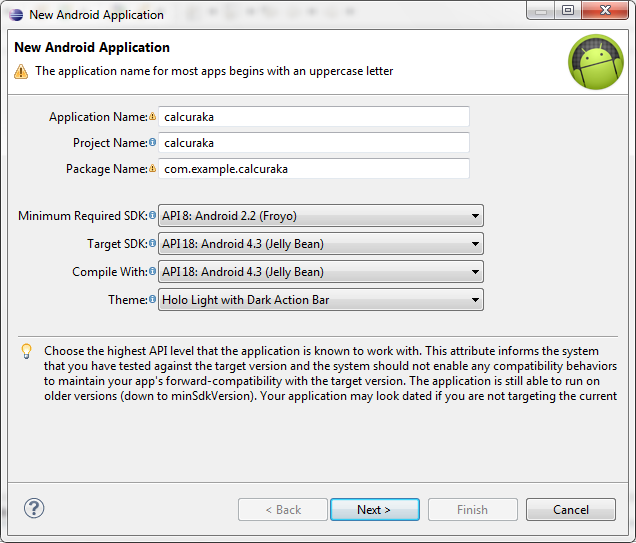Focus the Project Name input field
This screenshot has width=636, height=543.
314,143
